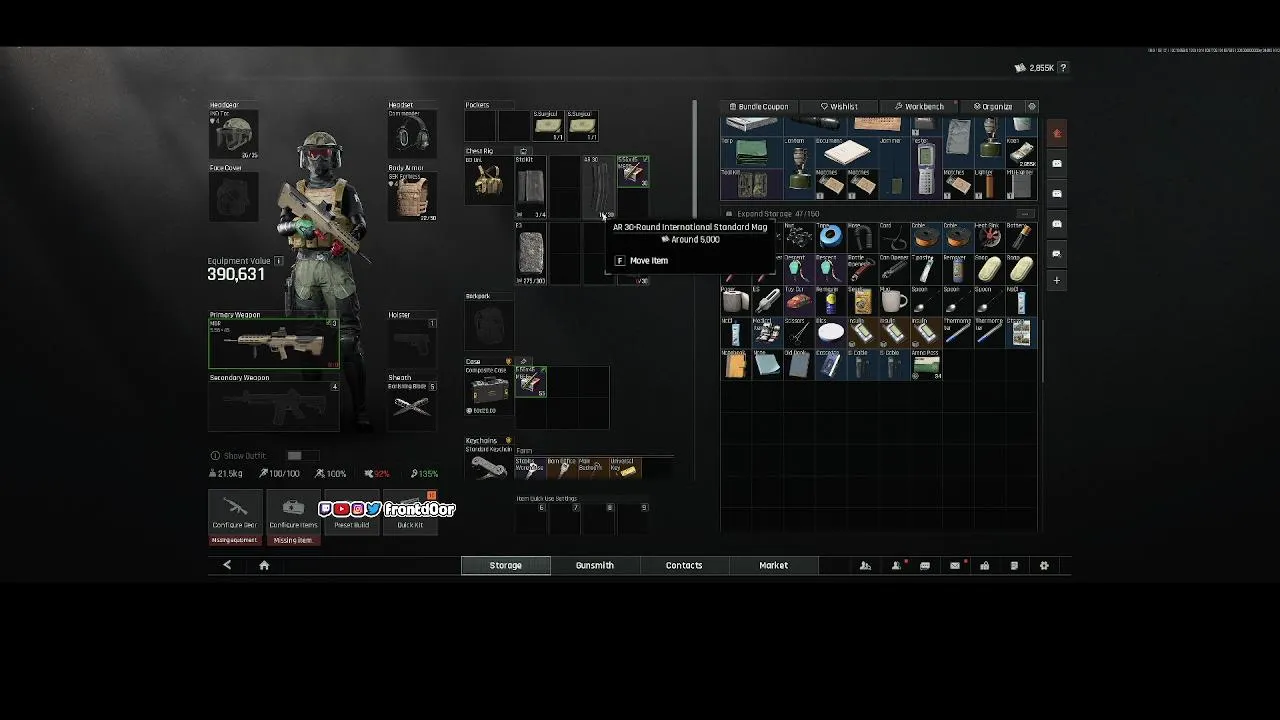Select the Tape item in storage
Screen dimensions: 1280x720
point(830,238)
